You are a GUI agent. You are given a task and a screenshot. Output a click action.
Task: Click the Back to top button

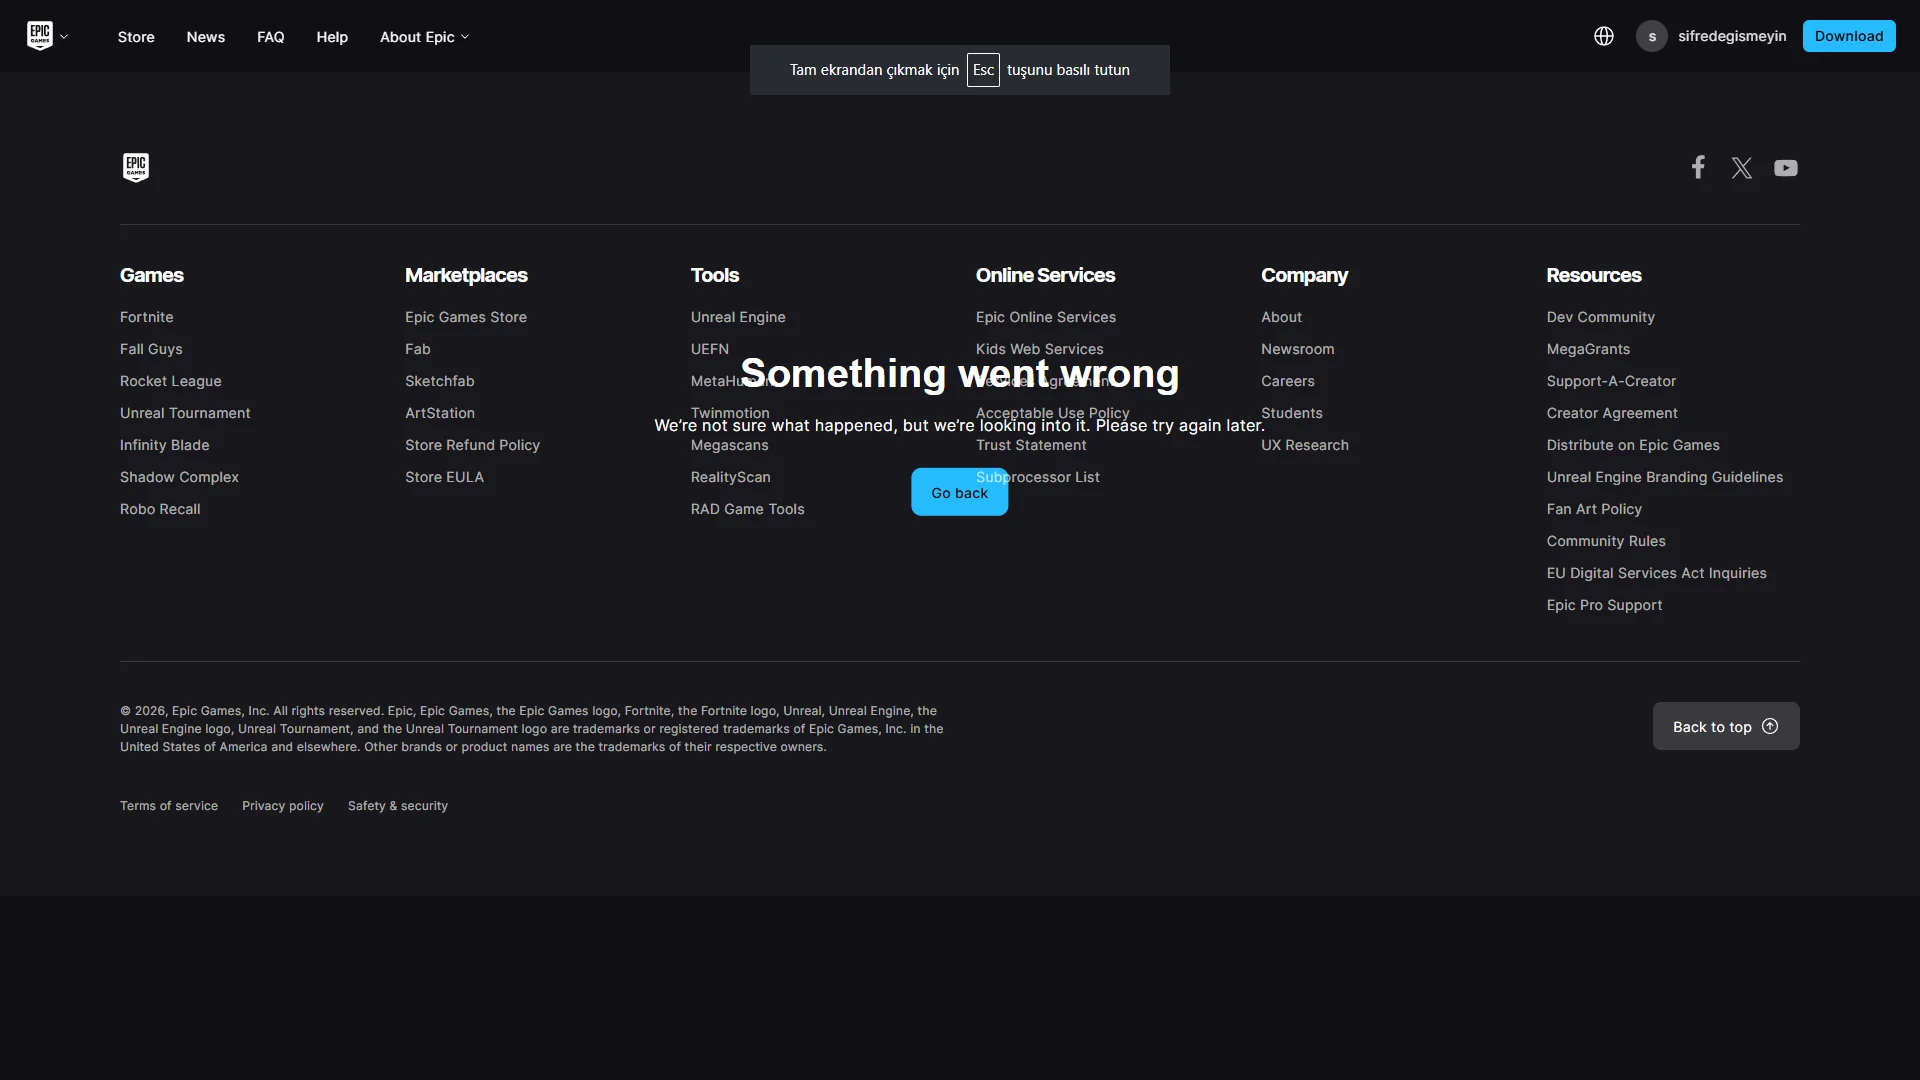1725,726
